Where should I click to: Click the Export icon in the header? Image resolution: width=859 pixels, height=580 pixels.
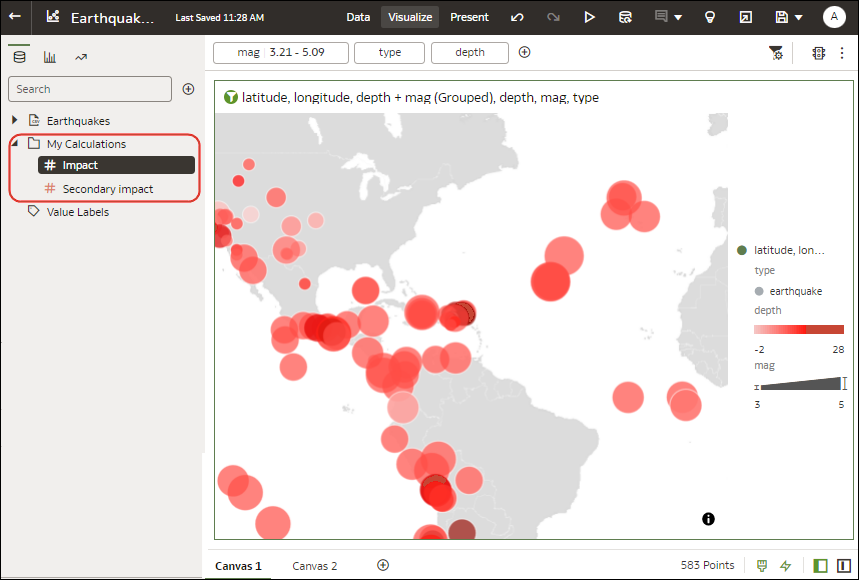[745, 17]
